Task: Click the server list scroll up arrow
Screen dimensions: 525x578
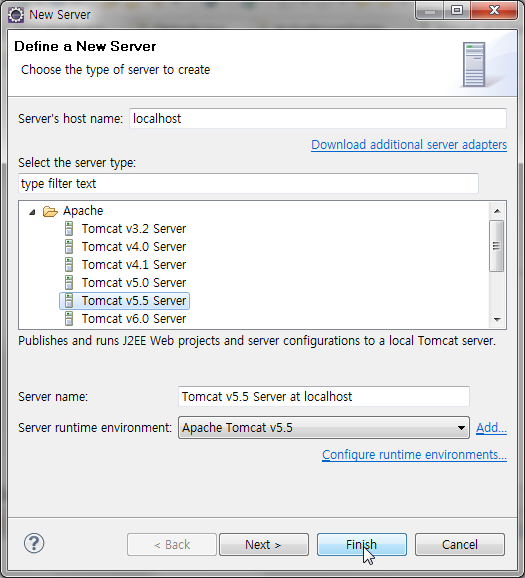Action: pyautogui.click(x=497, y=211)
